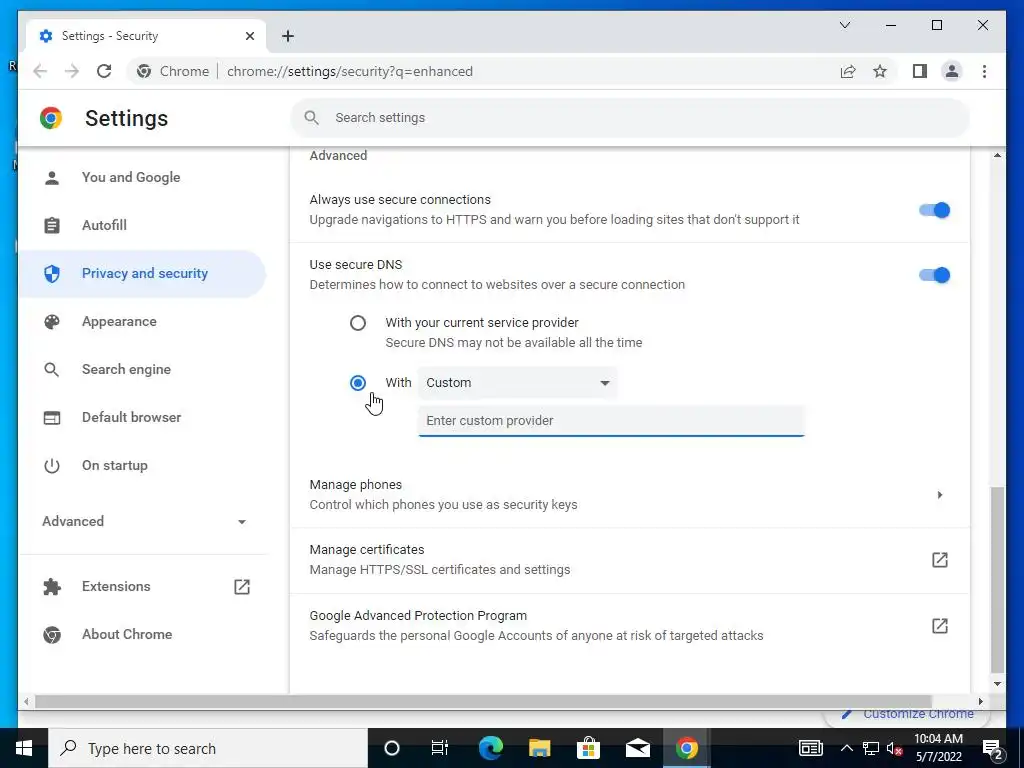Click scrollbar up arrow in settings

pyautogui.click(x=997, y=155)
